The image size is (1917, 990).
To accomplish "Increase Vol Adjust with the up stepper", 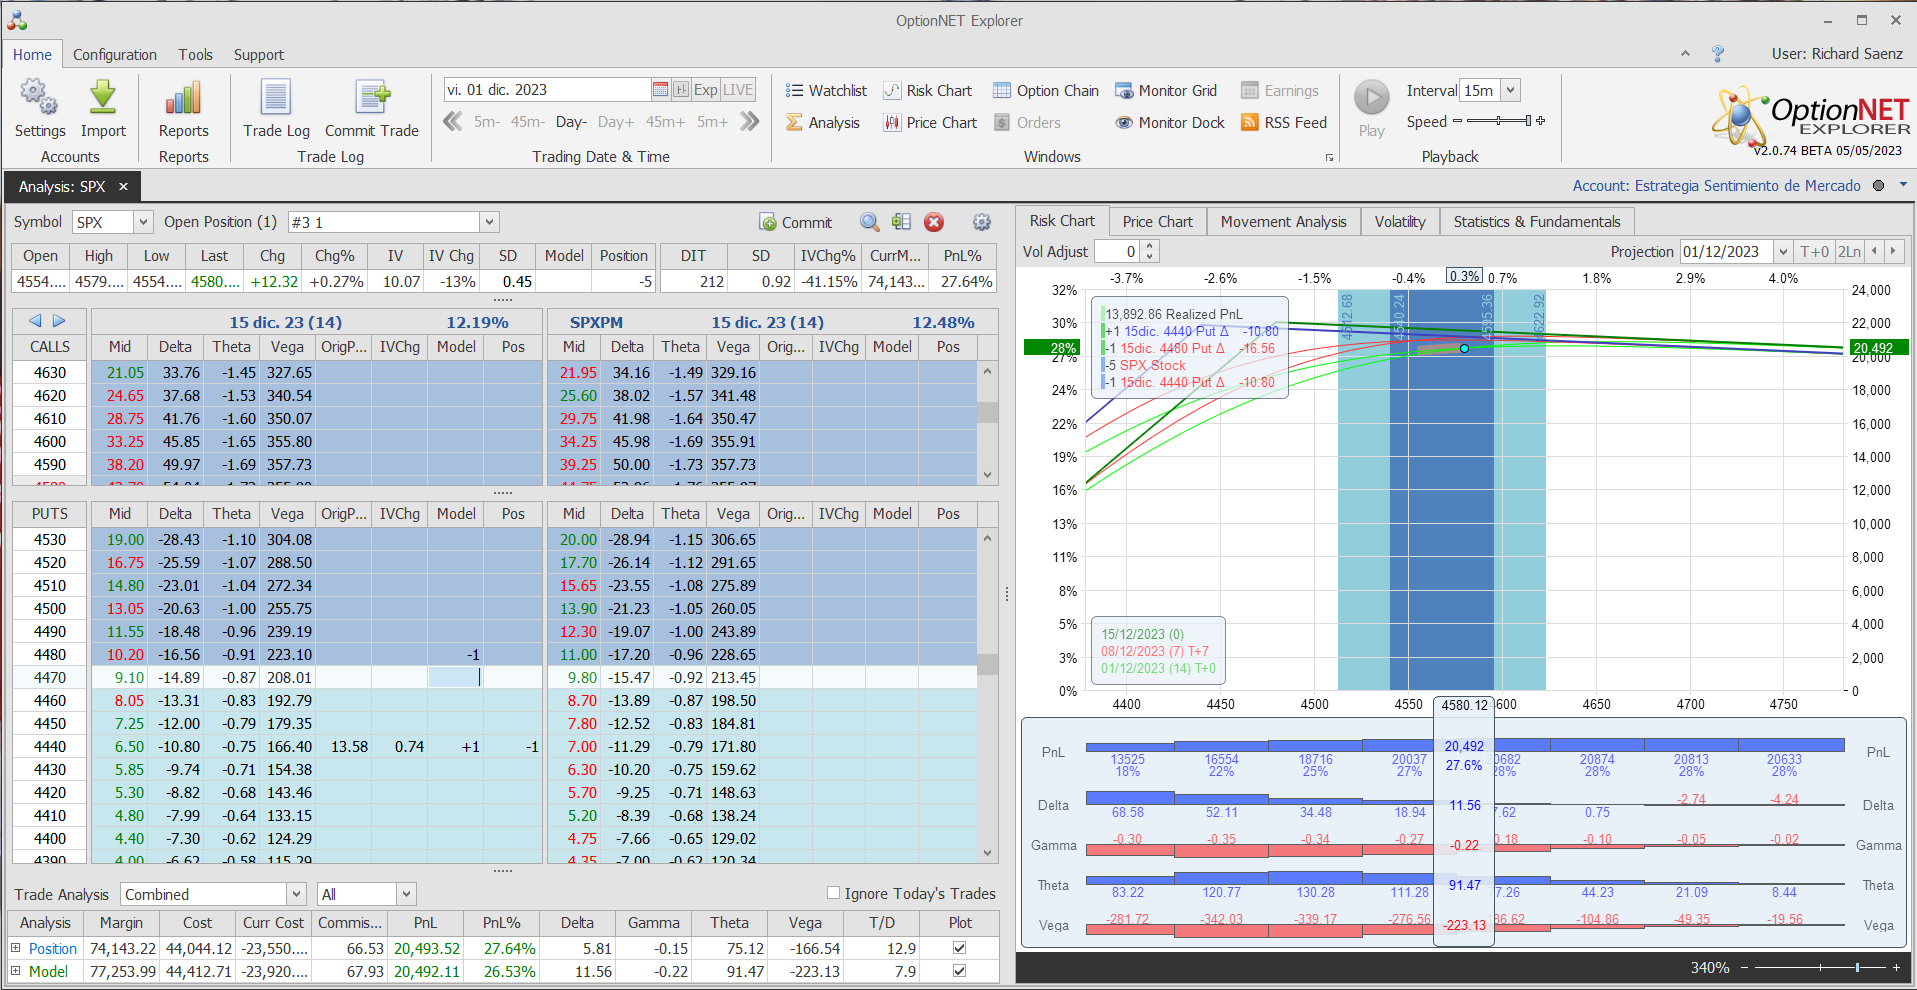I will pyautogui.click(x=1150, y=247).
